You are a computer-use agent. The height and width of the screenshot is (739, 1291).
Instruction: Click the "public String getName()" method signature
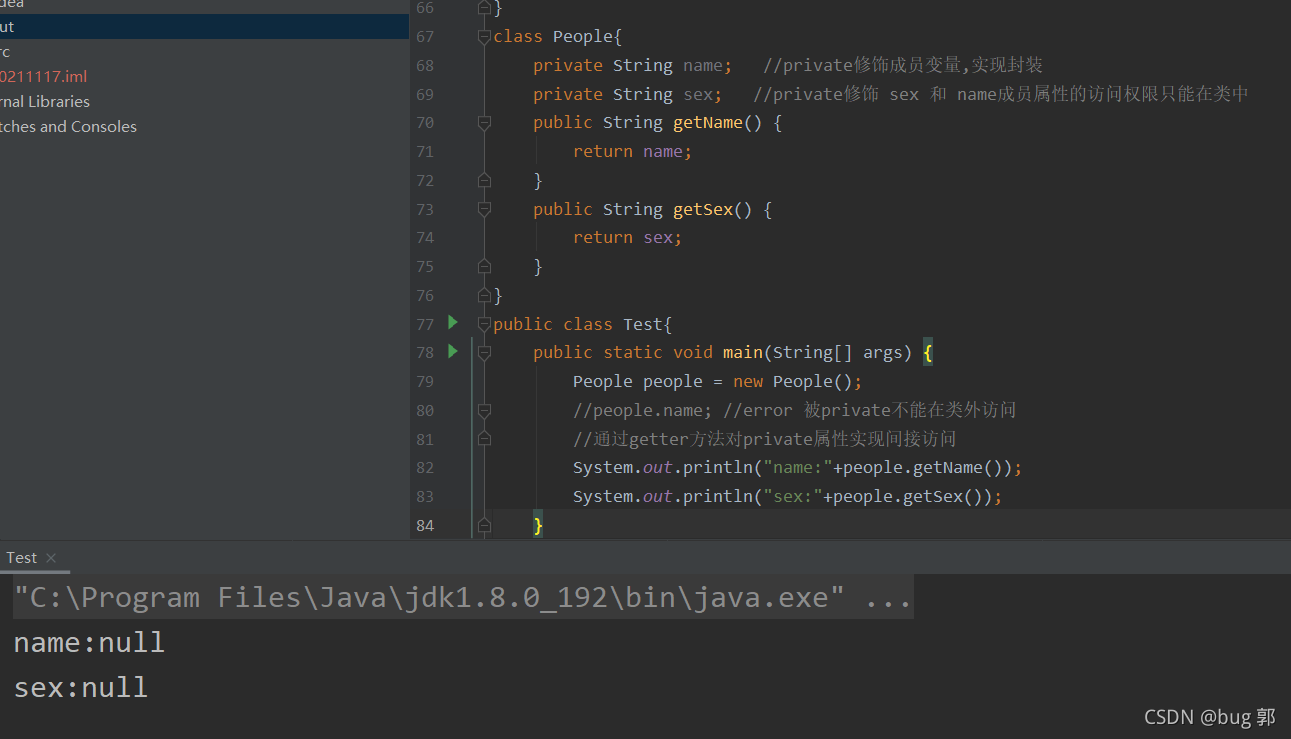pos(648,122)
